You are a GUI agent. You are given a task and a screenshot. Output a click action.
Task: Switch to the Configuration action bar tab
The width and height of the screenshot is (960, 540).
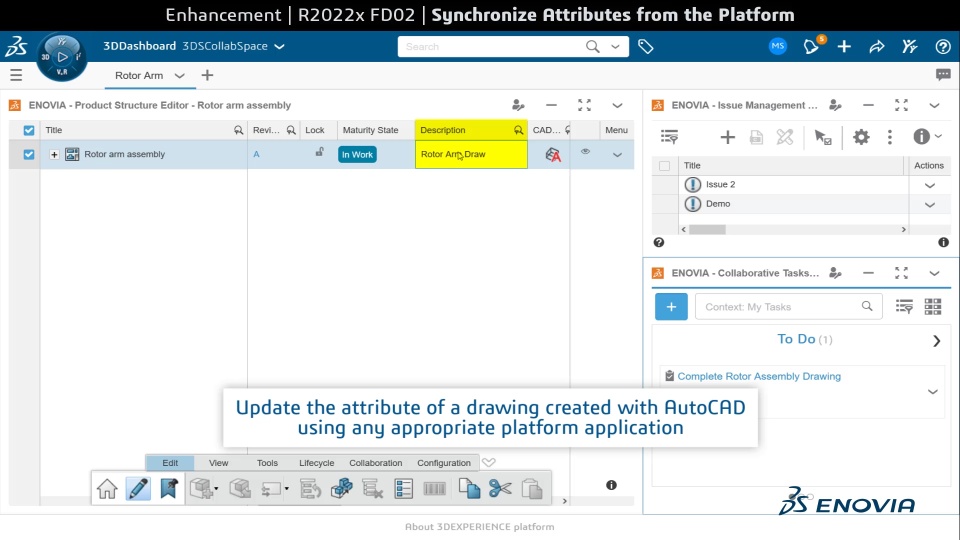point(444,463)
